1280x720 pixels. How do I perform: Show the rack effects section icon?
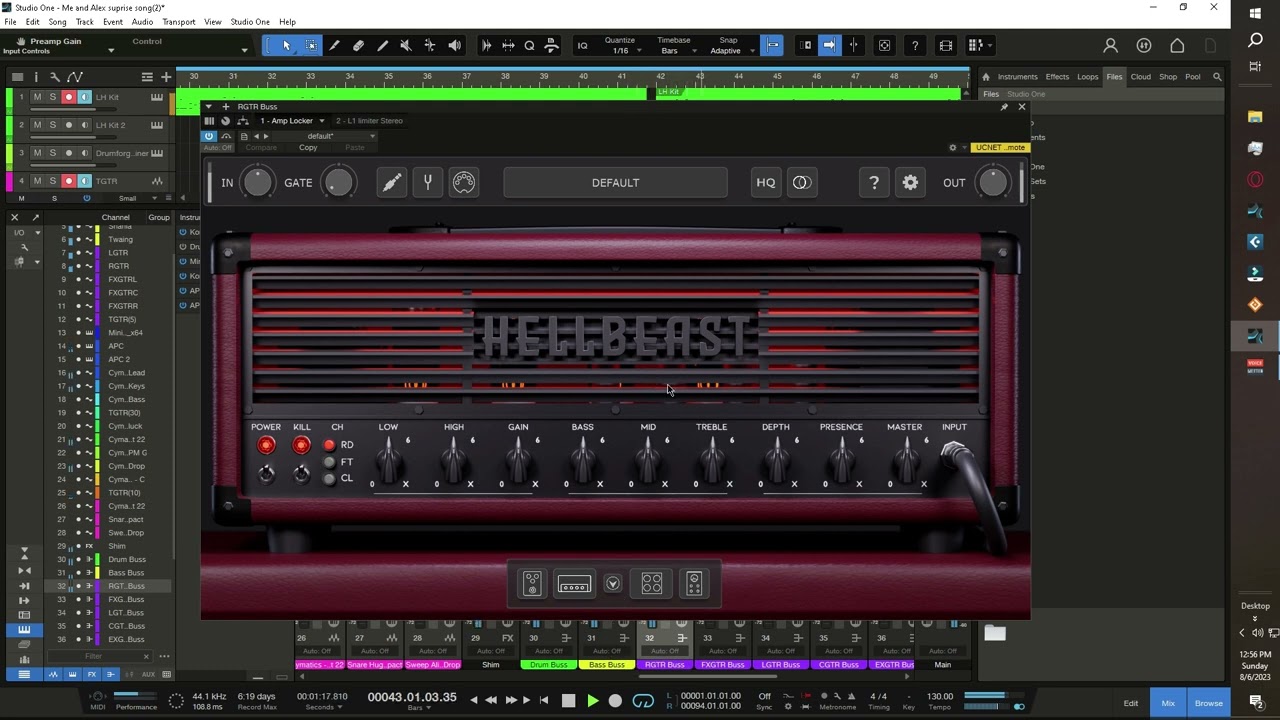click(x=694, y=583)
